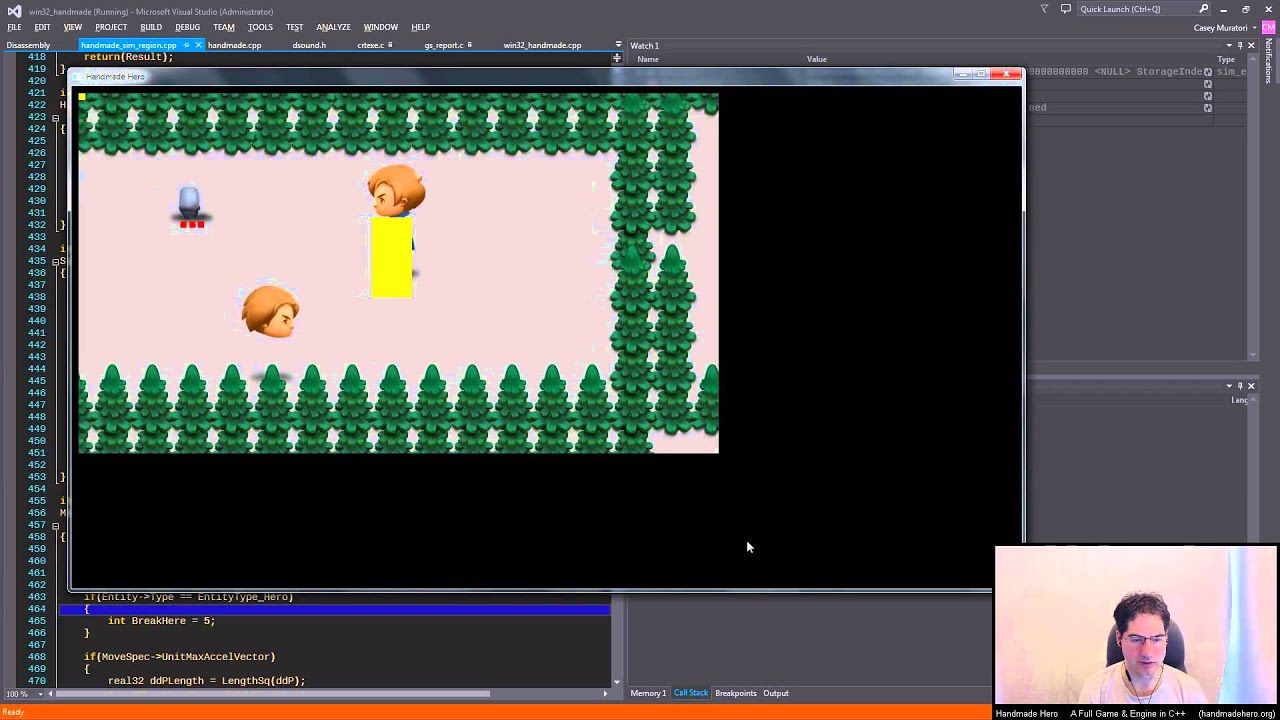Switch to the handmade.cpp tab

coord(234,45)
